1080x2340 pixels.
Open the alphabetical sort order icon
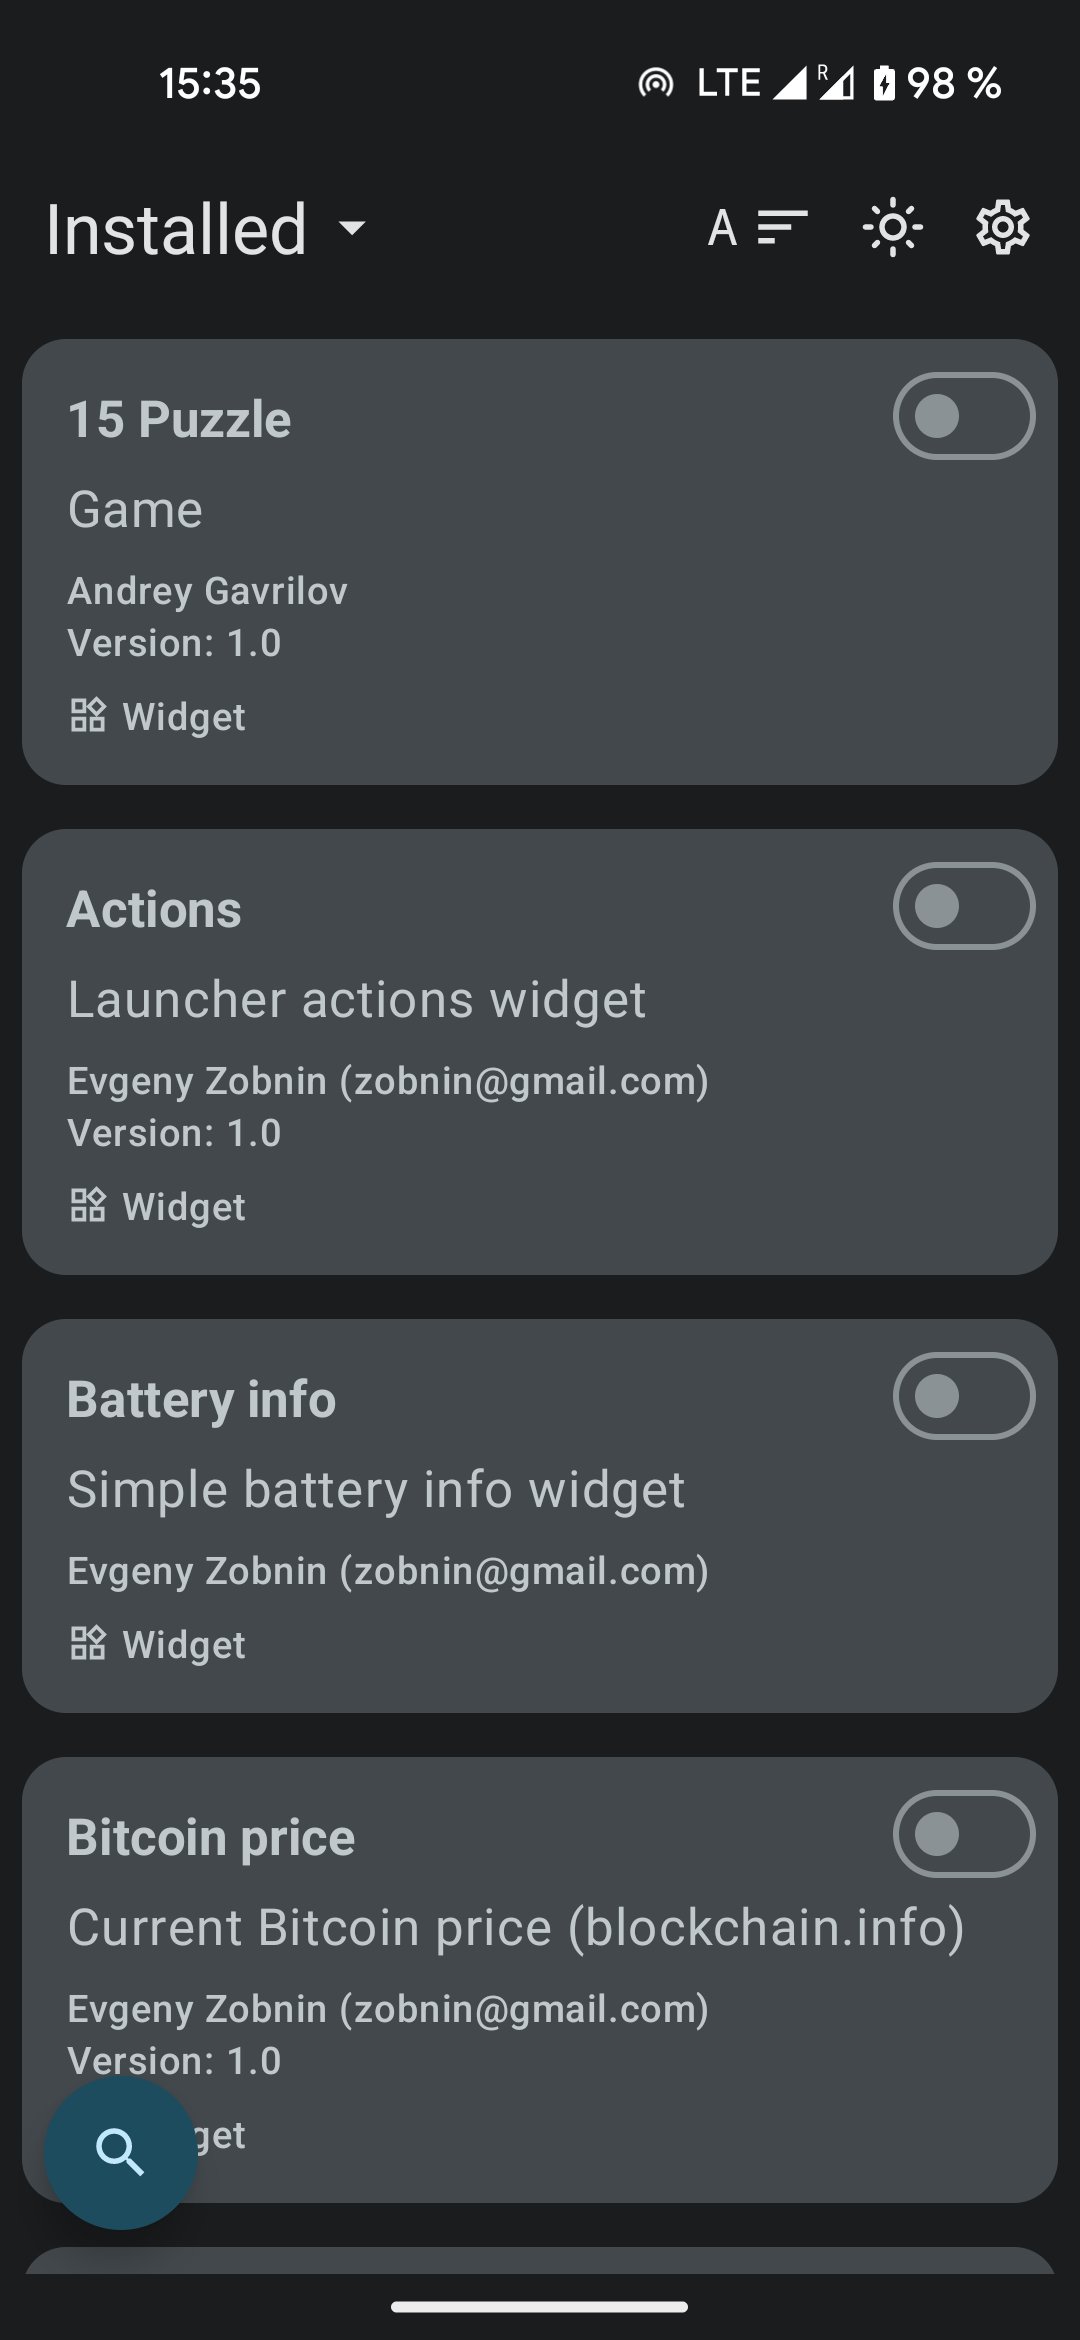pos(757,228)
